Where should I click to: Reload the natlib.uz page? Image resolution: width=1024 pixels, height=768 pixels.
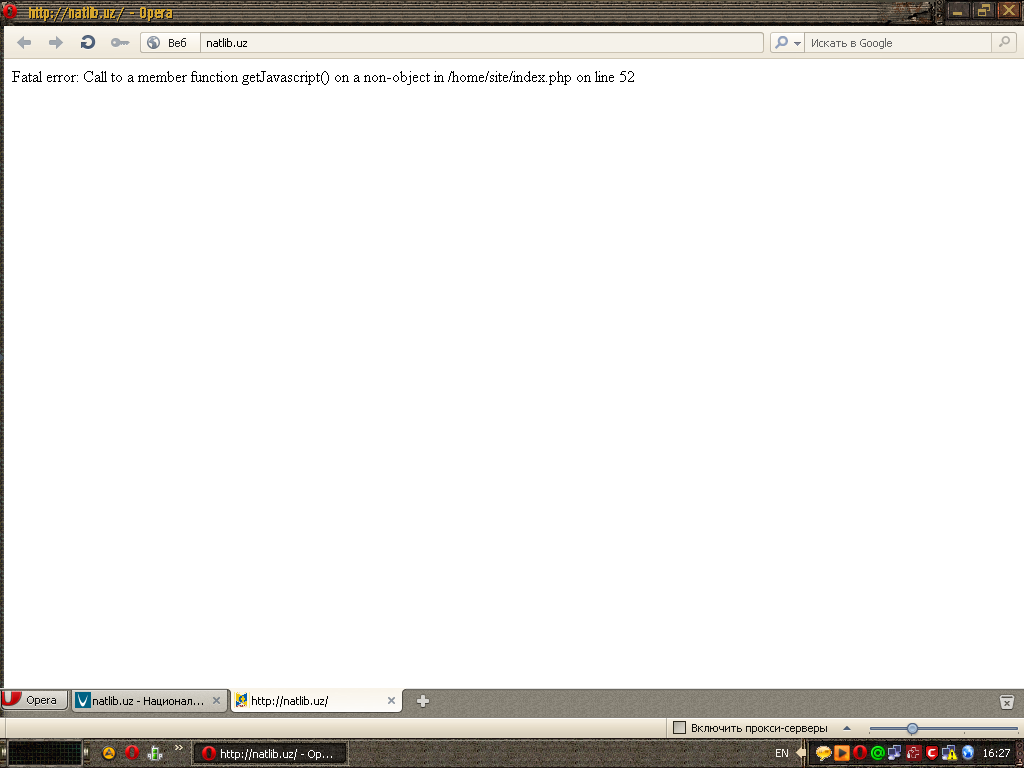tap(88, 42)
